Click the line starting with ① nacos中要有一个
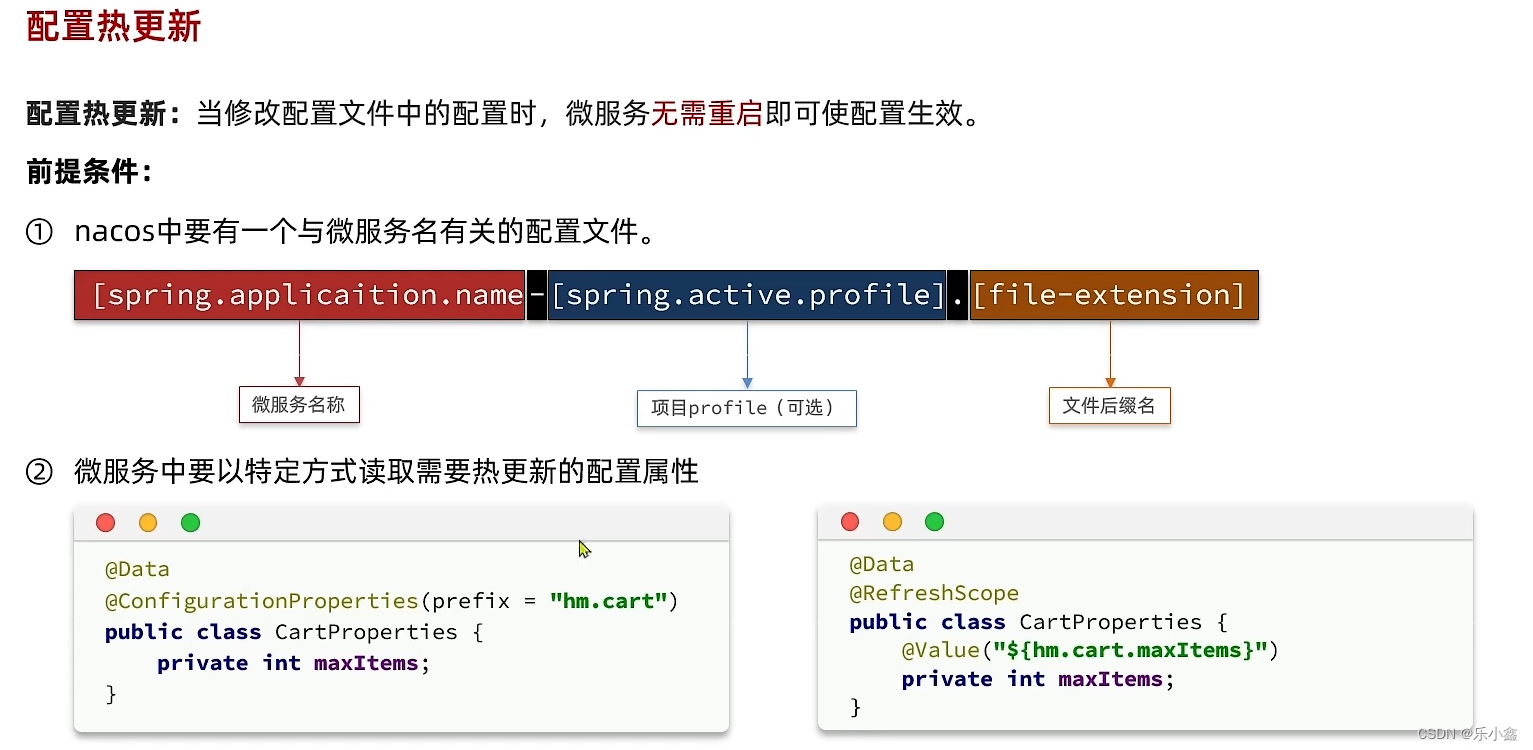The height and width of the screenshot is (750, 1533). point(342,233)
